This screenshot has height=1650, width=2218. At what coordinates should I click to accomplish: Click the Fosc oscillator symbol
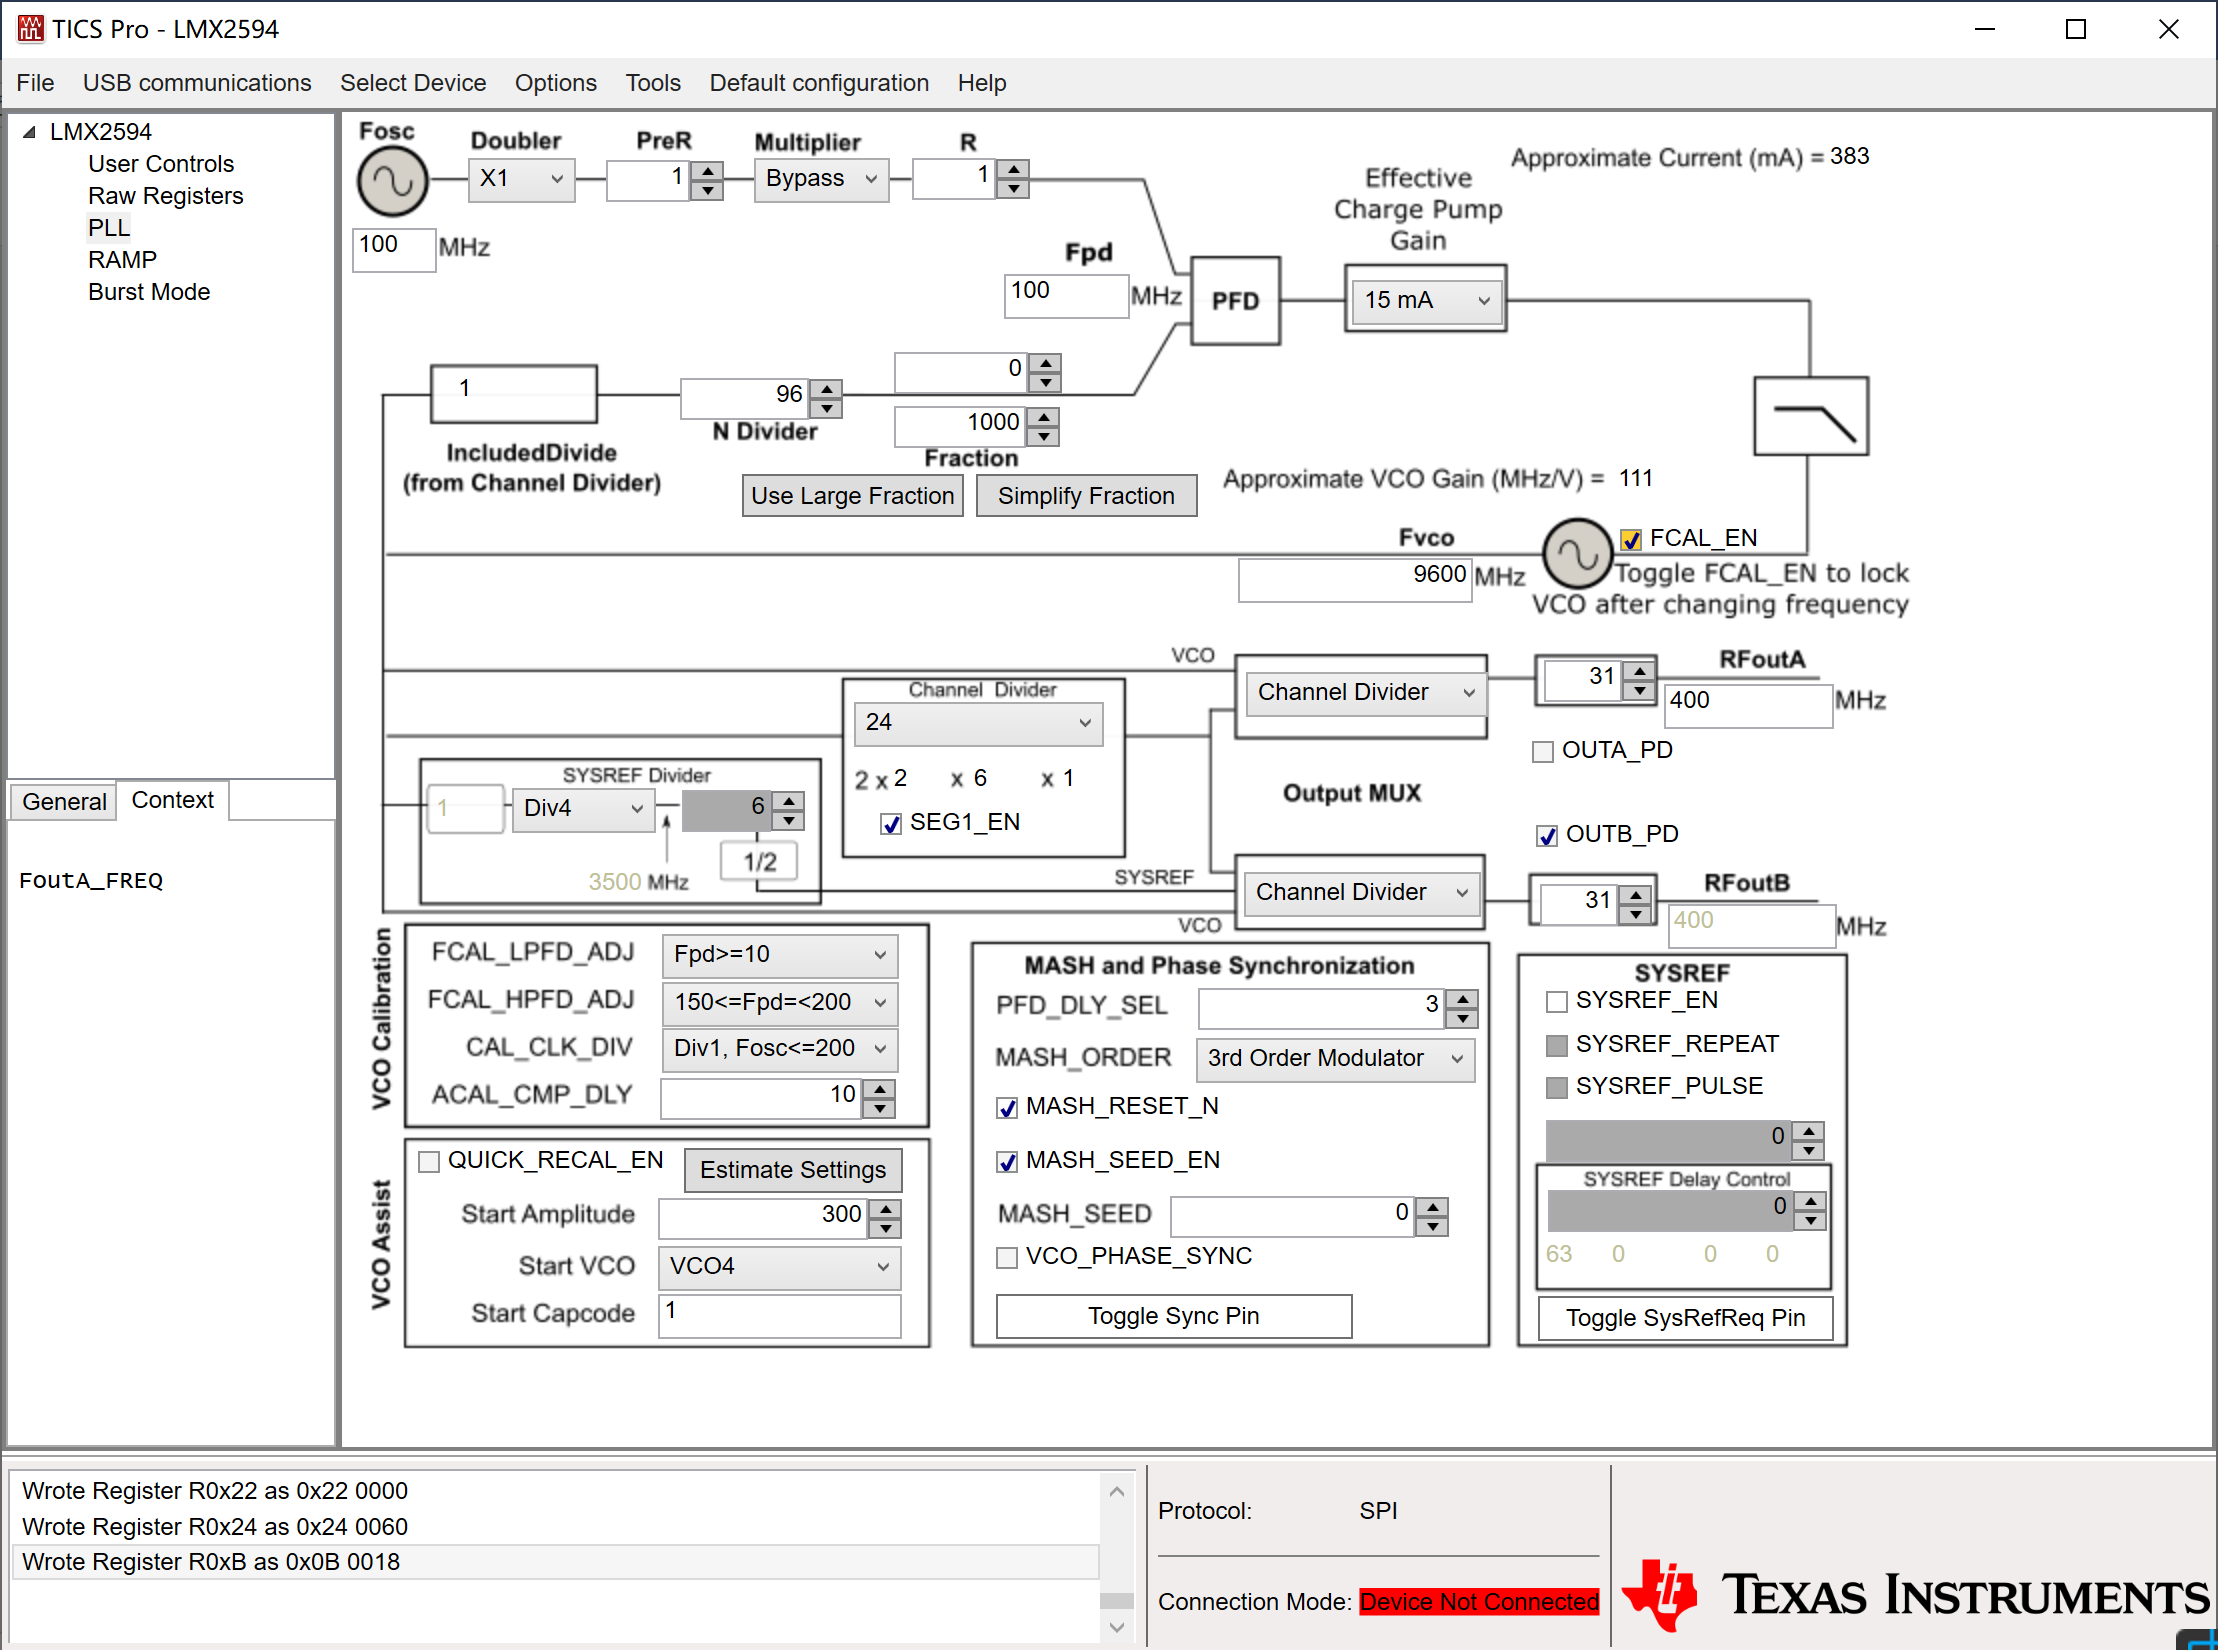tap(392, 182)
